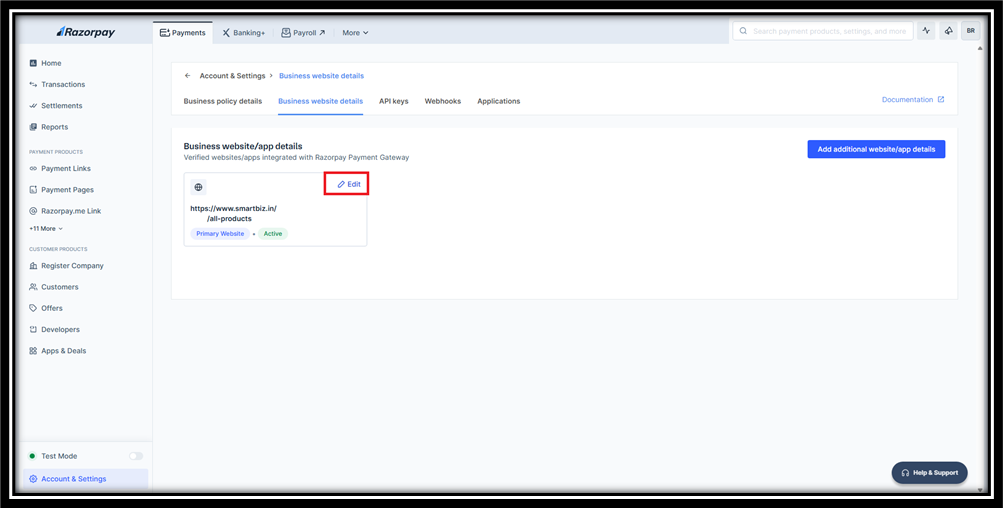Screen dimensions: 1003x508
Task: Open the Banking+ product tab
Action: click(243, 33)
